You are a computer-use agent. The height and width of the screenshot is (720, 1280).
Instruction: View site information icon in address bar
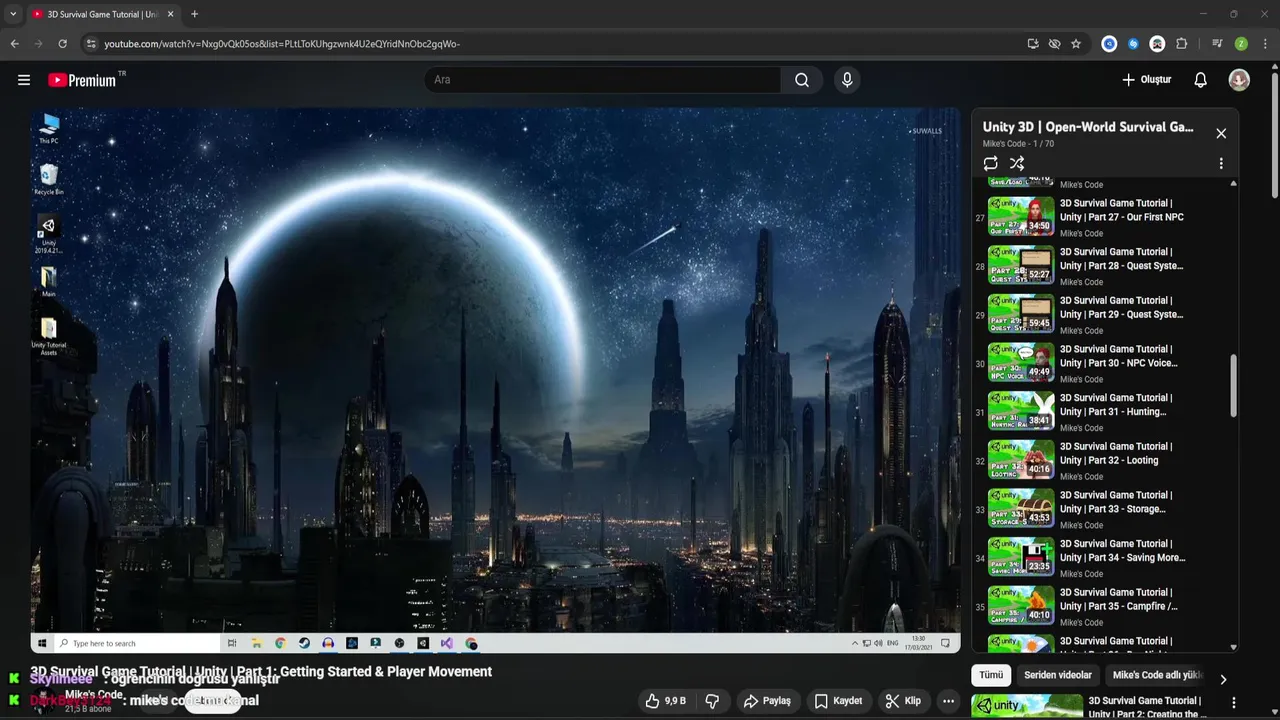pyautogui.click(x=91, y=44)
